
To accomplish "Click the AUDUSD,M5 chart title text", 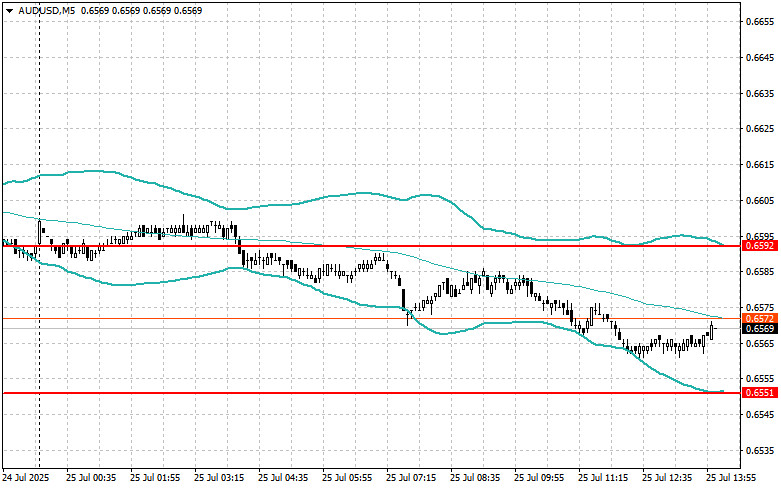I will 47,10.
